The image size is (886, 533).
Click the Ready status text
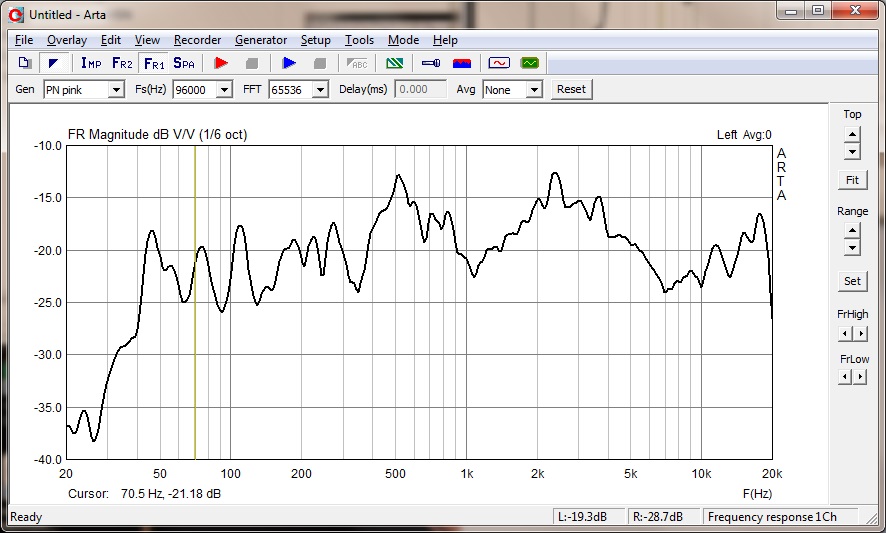click(x=26, y=517)
